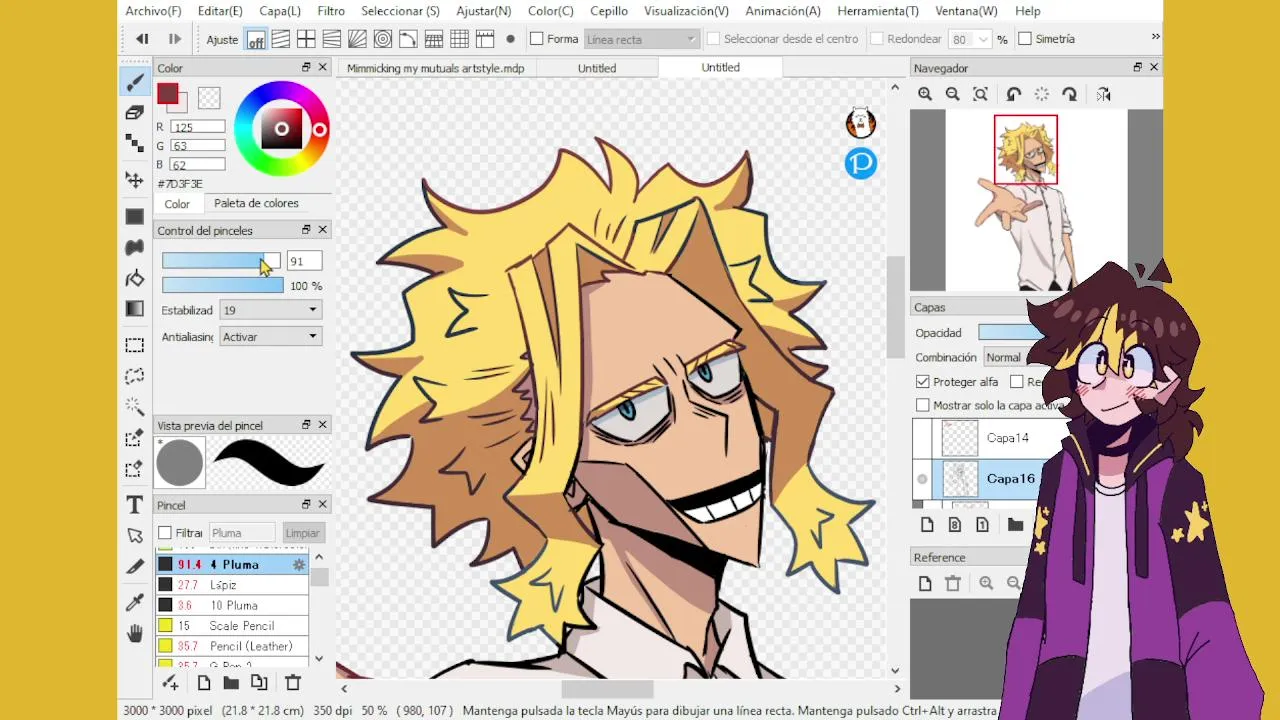This screenshot has width=1280, height=720.
Task: Zoom out using the Navigator magnifier minus
Action: tap(952, 94)
